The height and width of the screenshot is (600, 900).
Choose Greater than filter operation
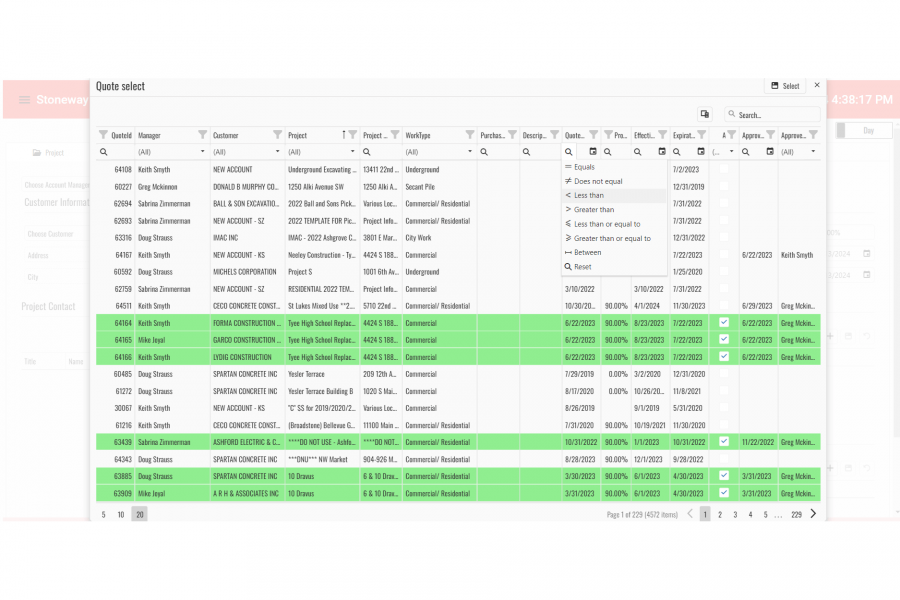(x=614, y=210)
